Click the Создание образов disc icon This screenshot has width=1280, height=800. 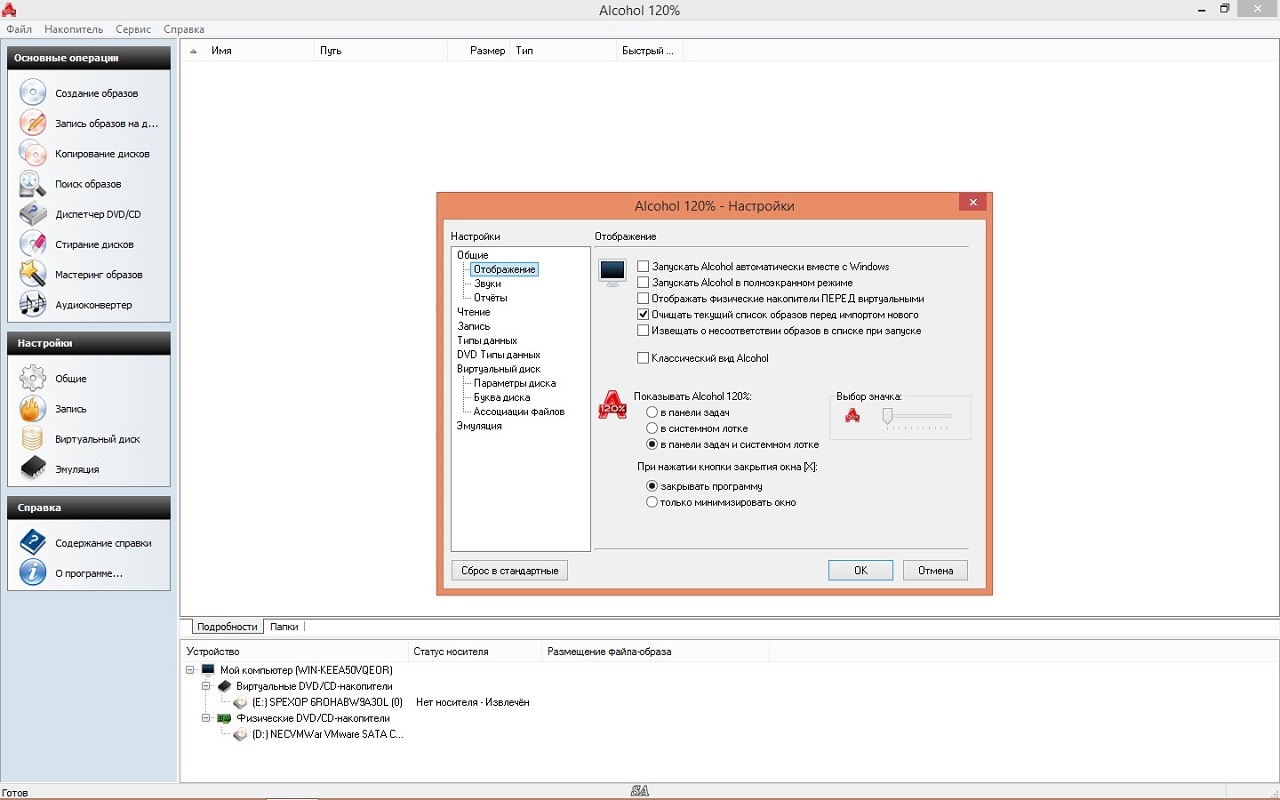[33, 93]
